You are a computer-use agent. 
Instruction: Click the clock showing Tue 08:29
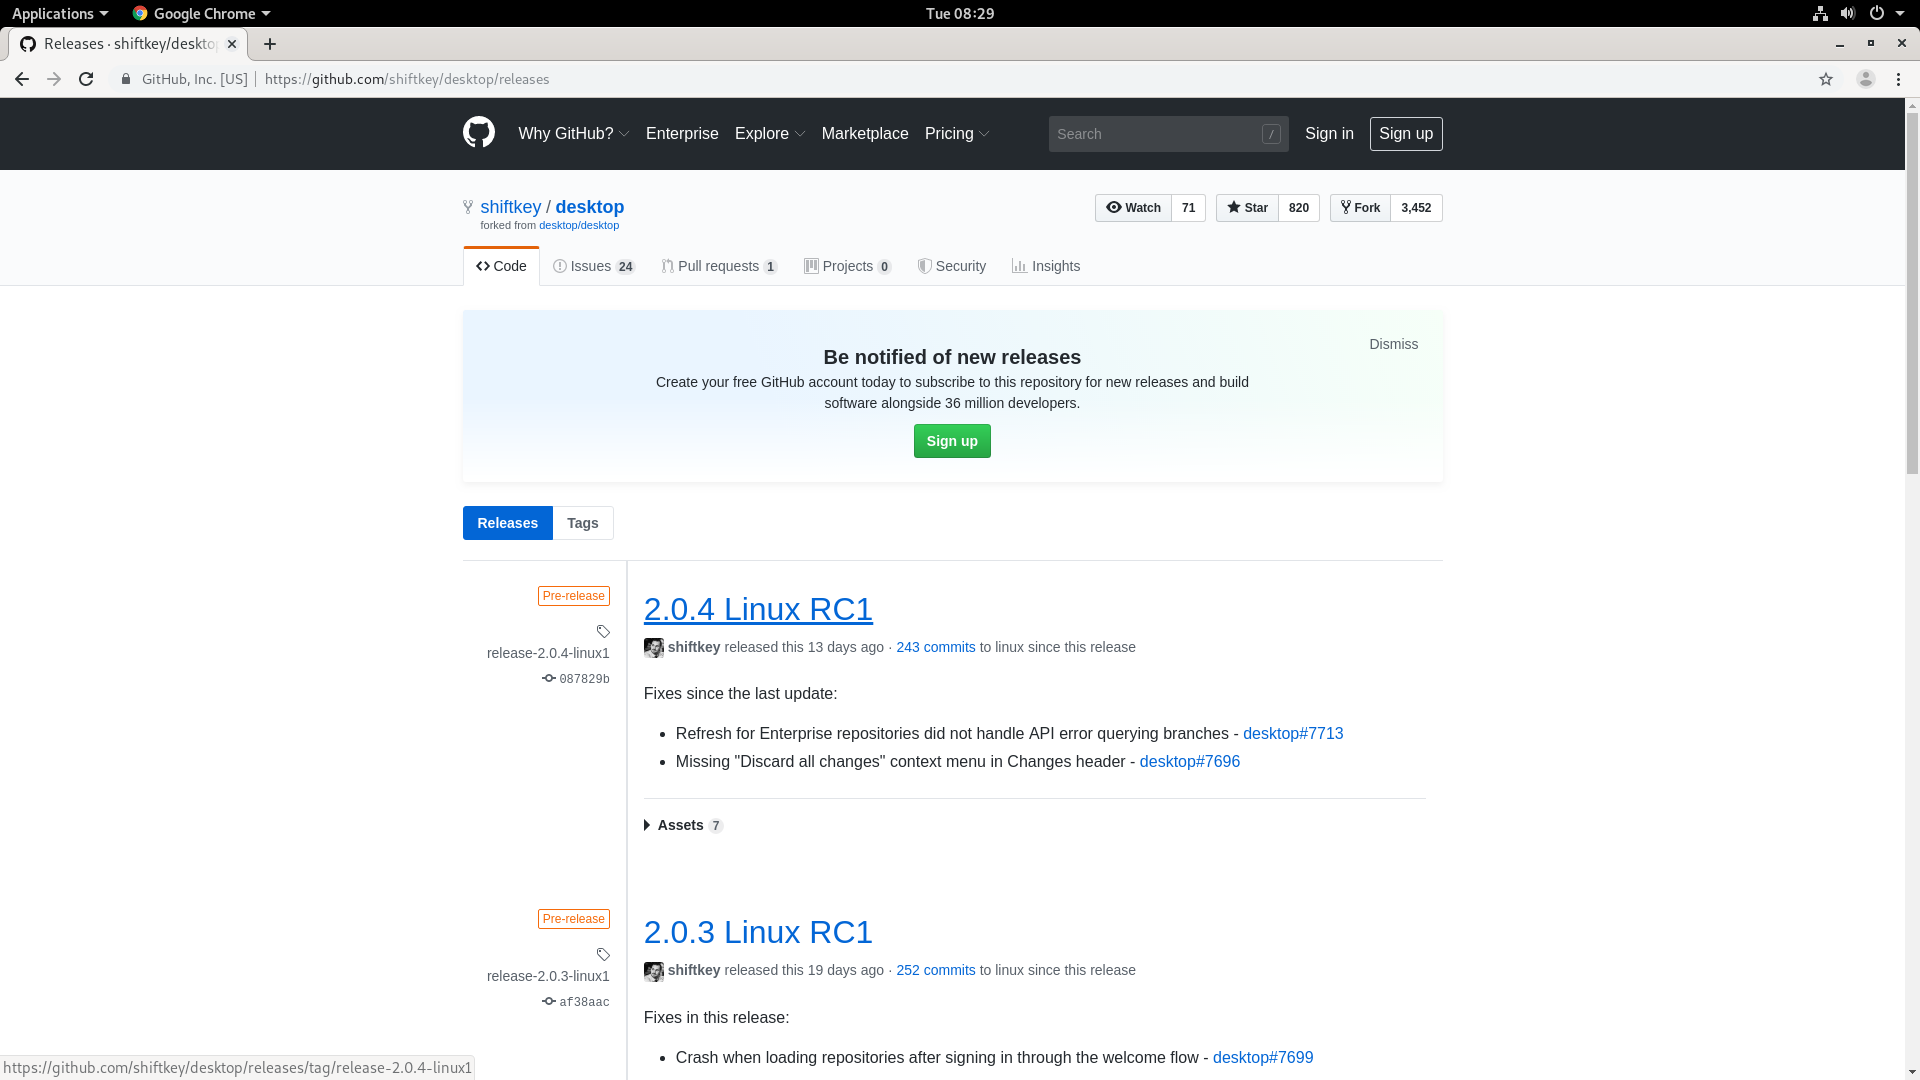[x=959, y=13]
